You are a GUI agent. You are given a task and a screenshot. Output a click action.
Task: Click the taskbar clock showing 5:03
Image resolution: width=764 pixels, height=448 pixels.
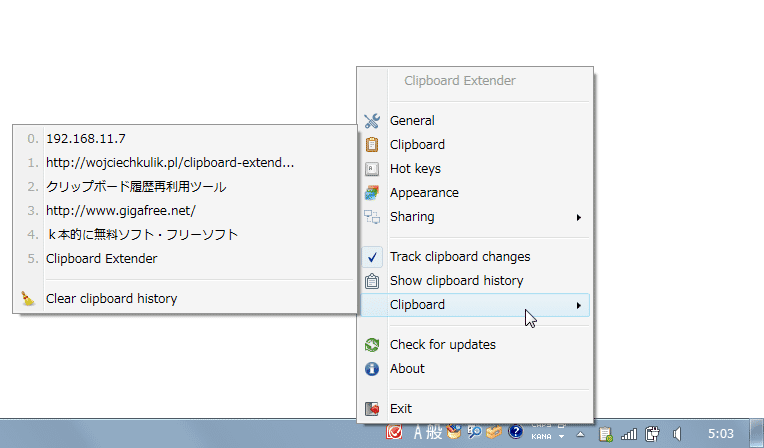(x=720, y=434)
